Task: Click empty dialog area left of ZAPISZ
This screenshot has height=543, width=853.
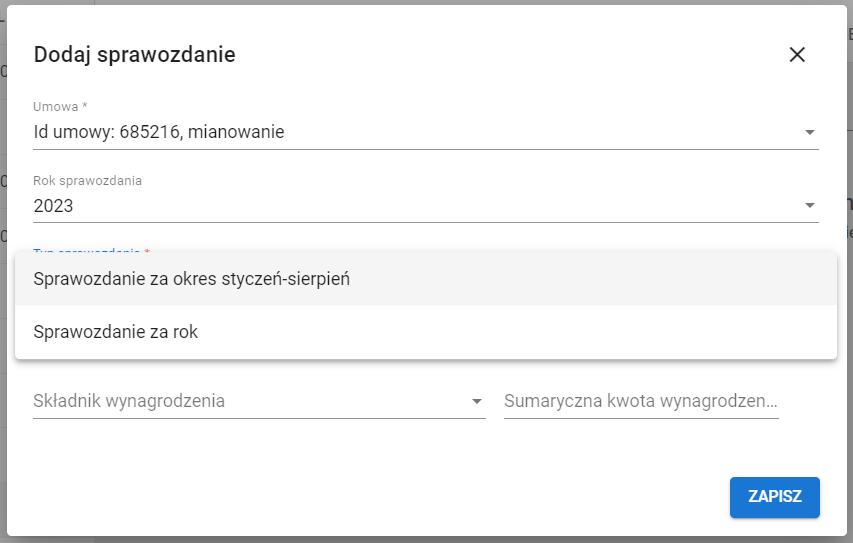Action: tap(400, 497)
